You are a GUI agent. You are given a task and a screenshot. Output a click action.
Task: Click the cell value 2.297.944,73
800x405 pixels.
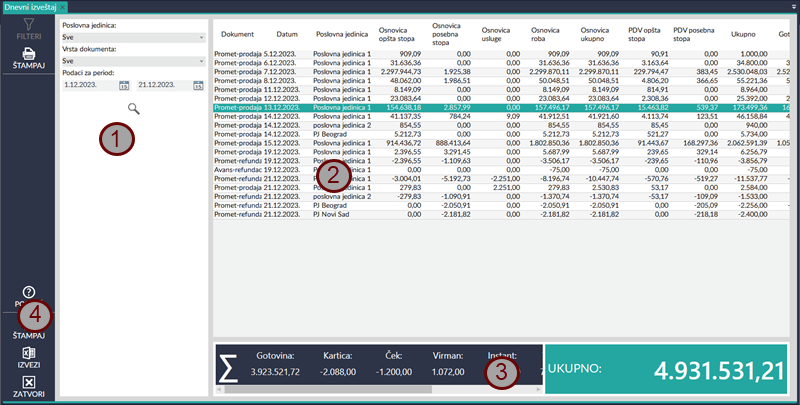[x=401, y=71]
